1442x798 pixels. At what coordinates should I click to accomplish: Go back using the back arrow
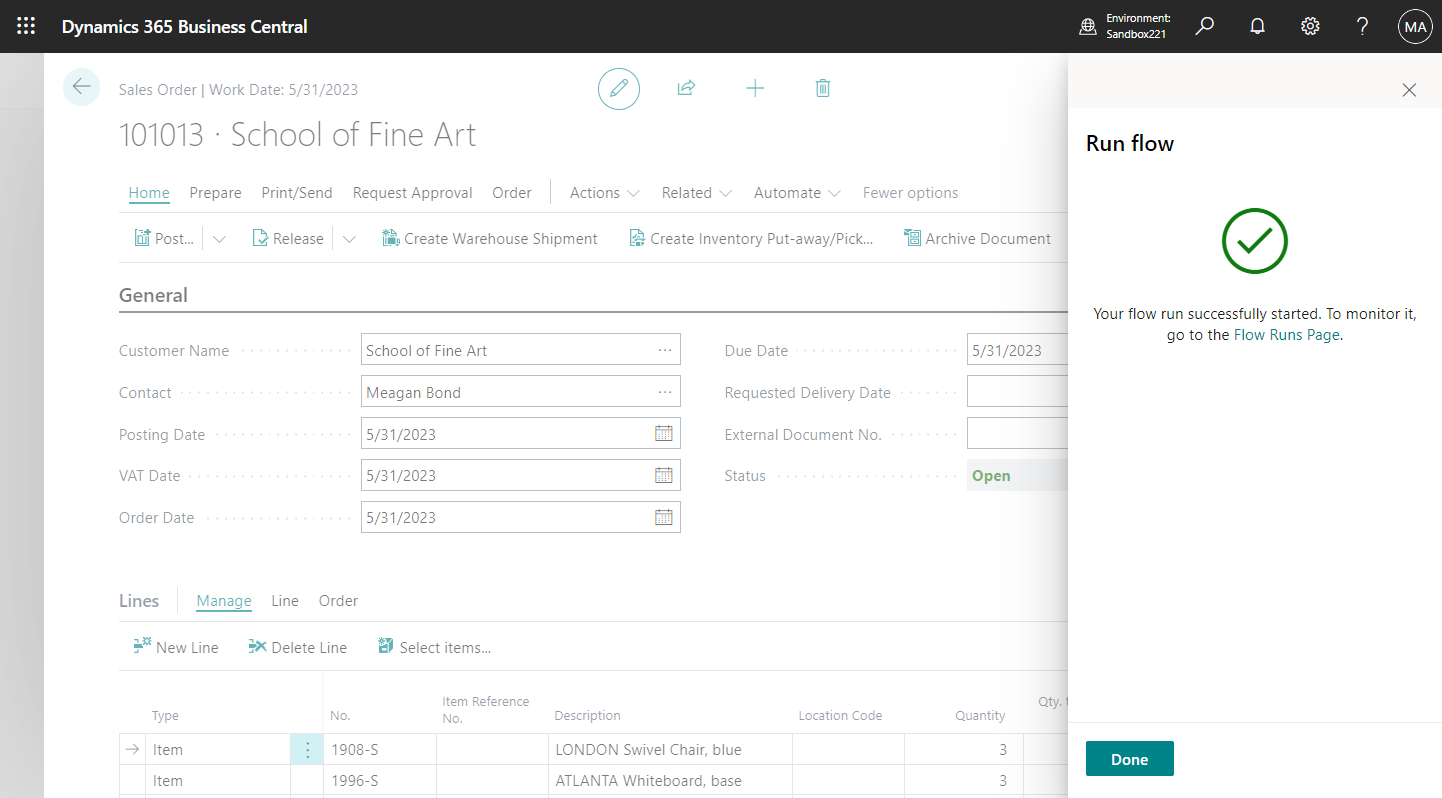81,87
